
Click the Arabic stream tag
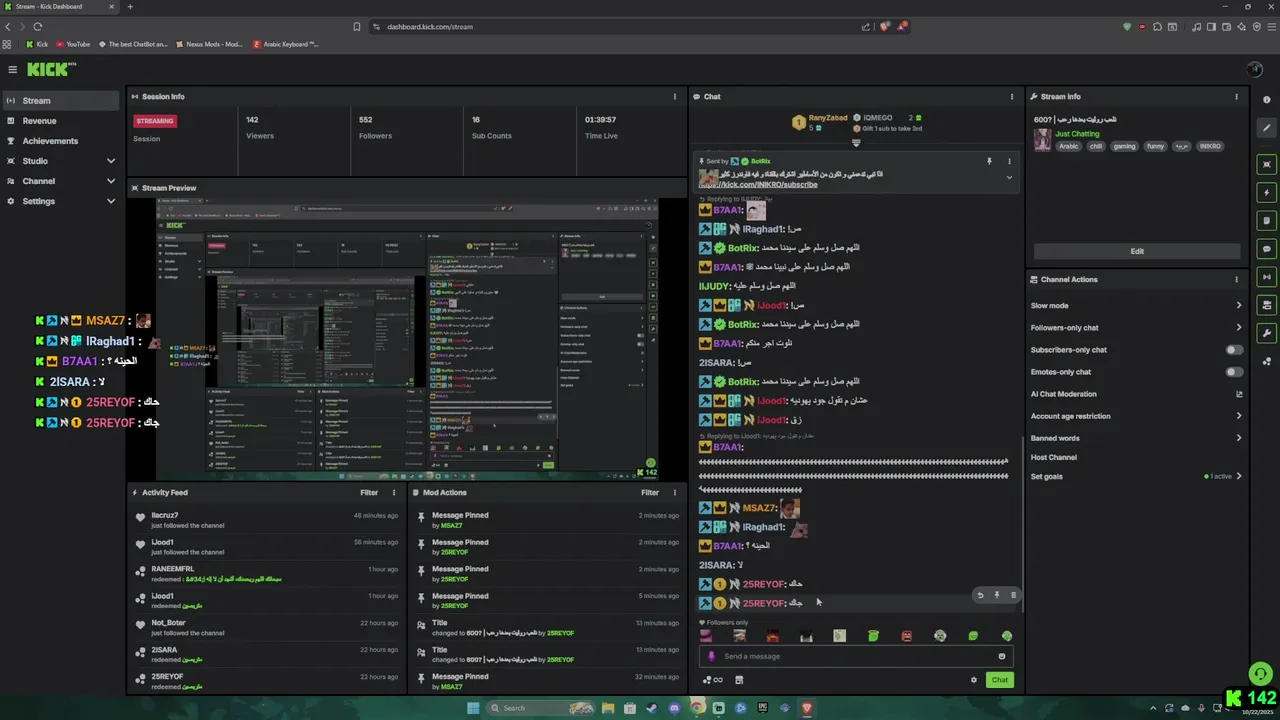(1069, 146)
